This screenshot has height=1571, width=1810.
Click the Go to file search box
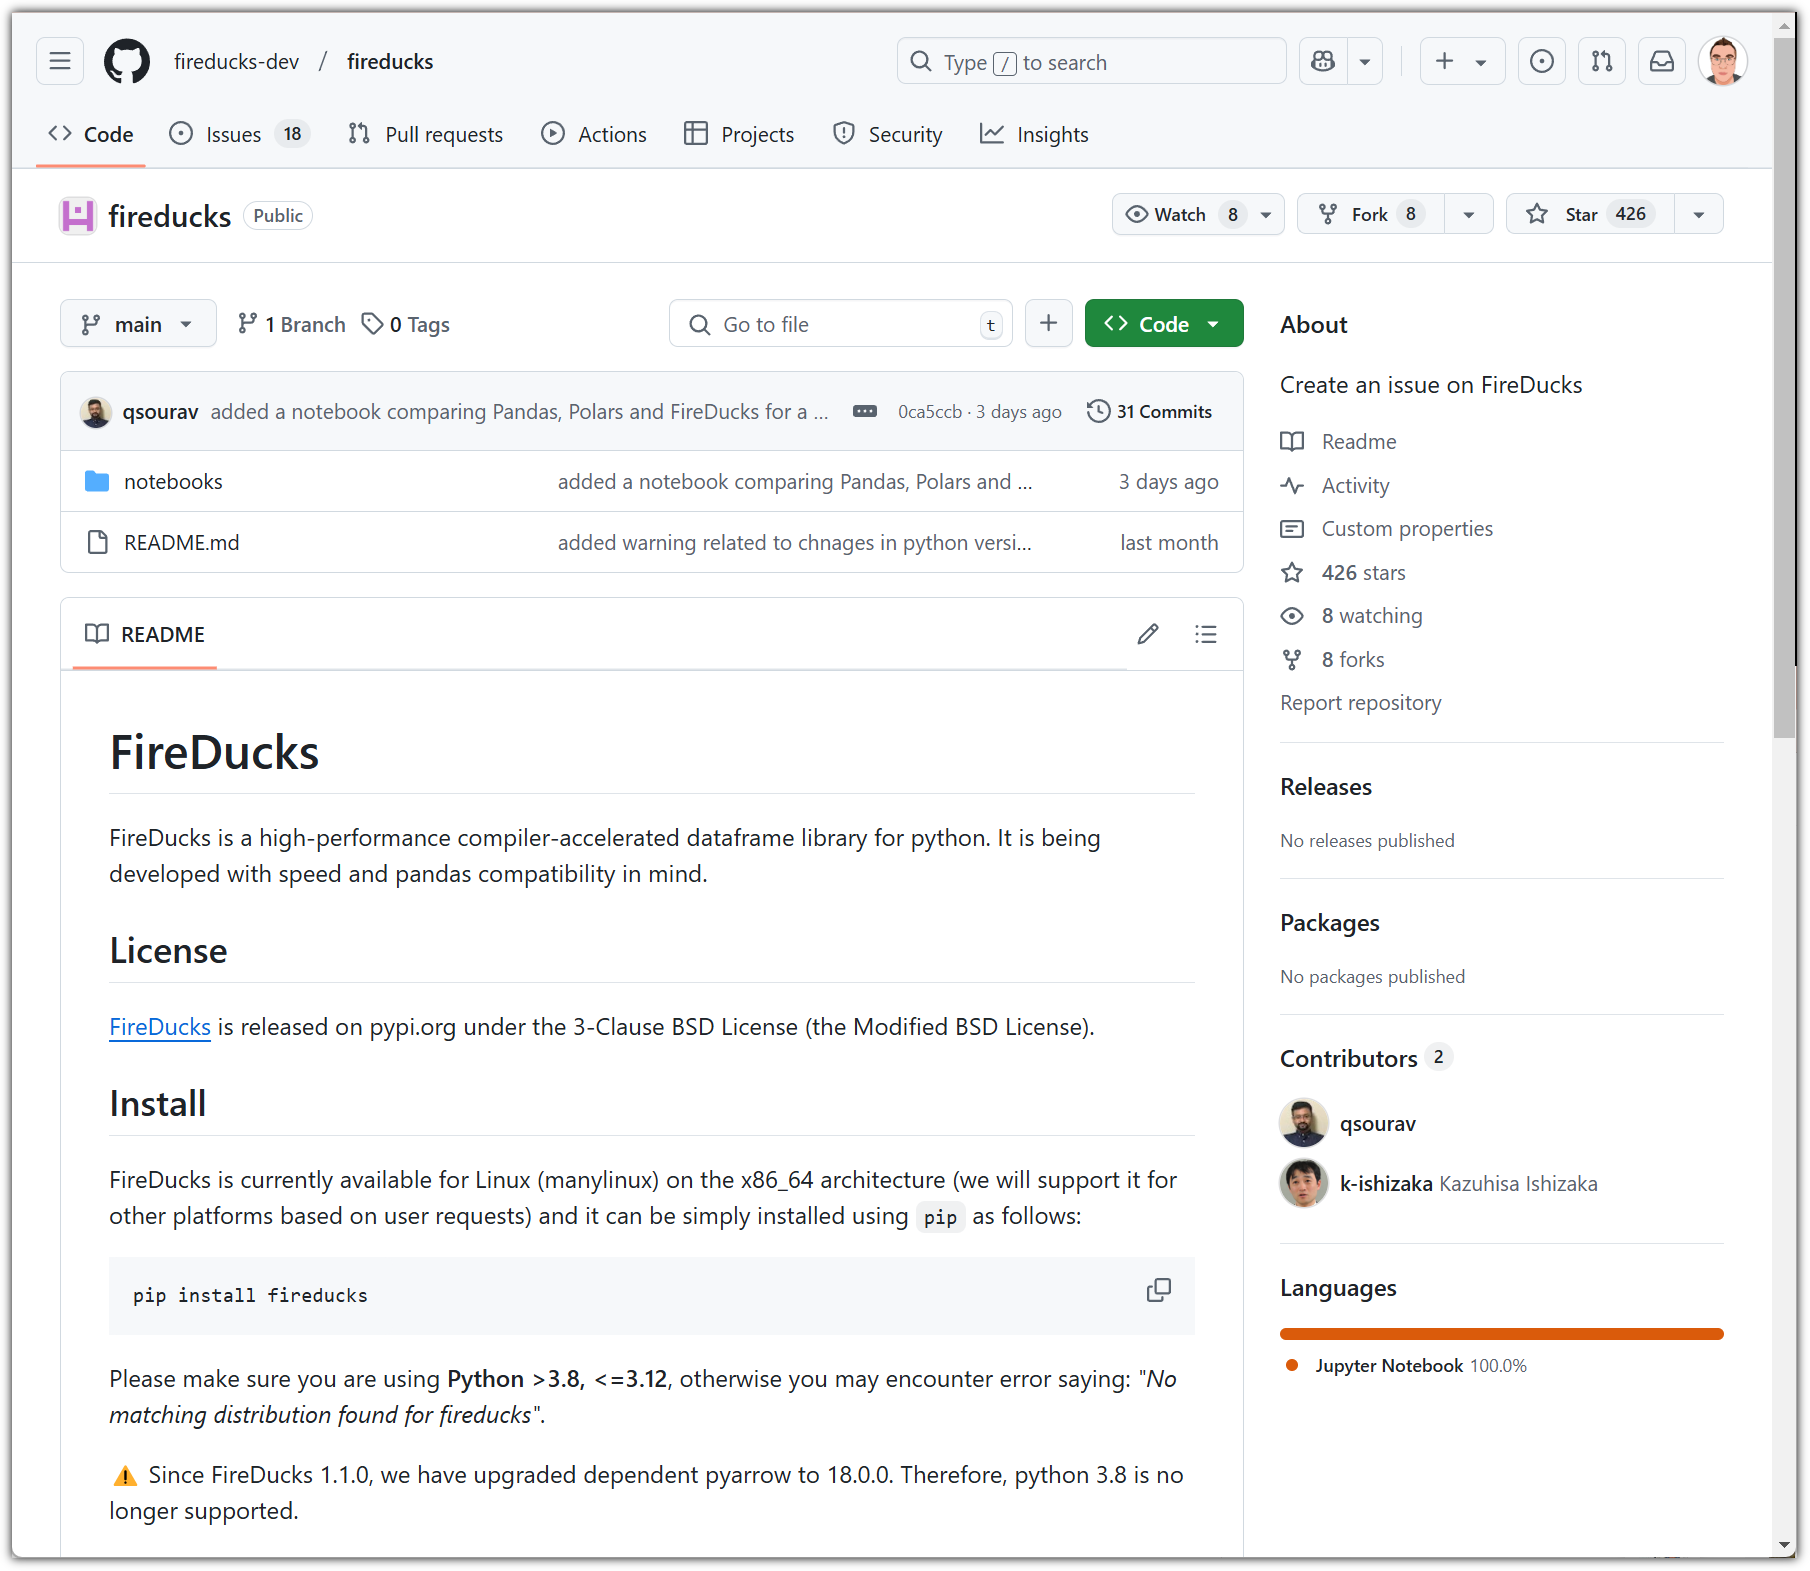tap(841, 324)
